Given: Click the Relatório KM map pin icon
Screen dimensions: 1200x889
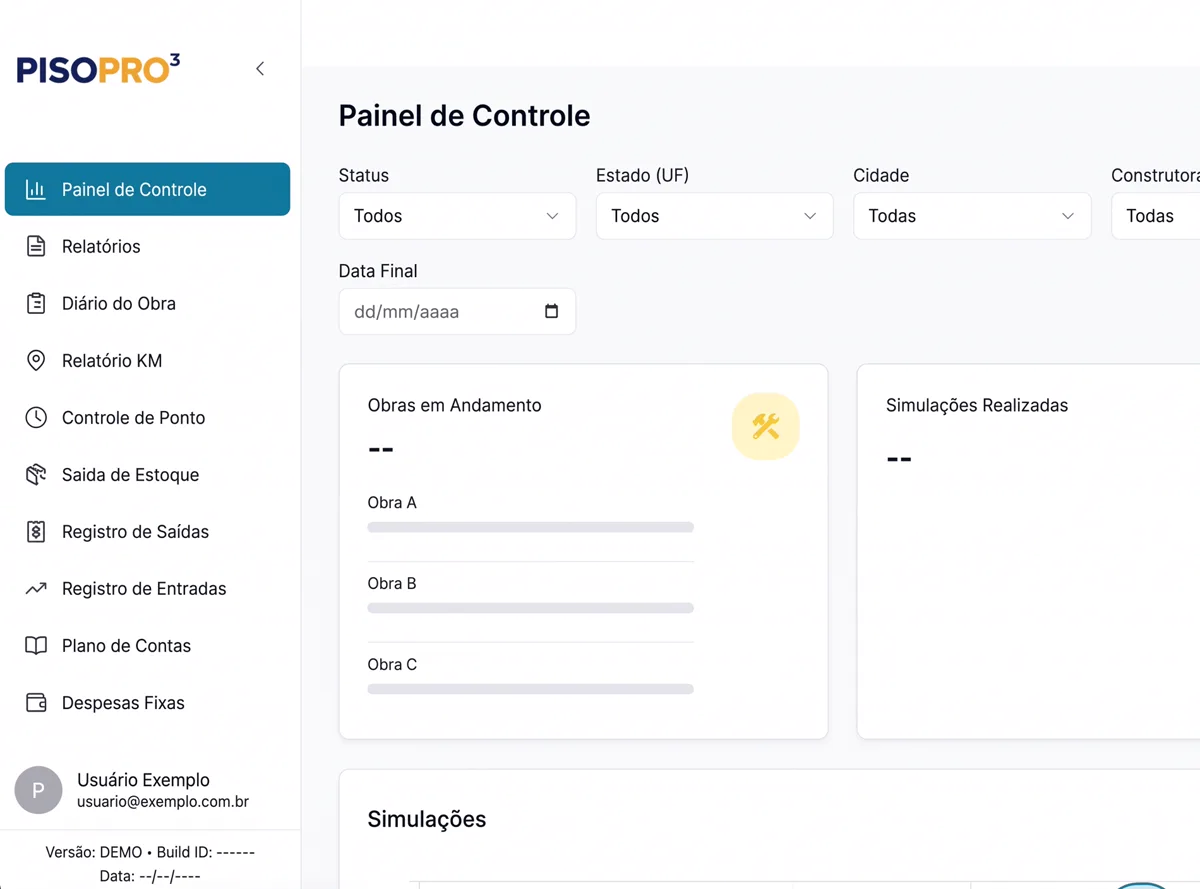Looking at the screenshot, I should 36,360.
